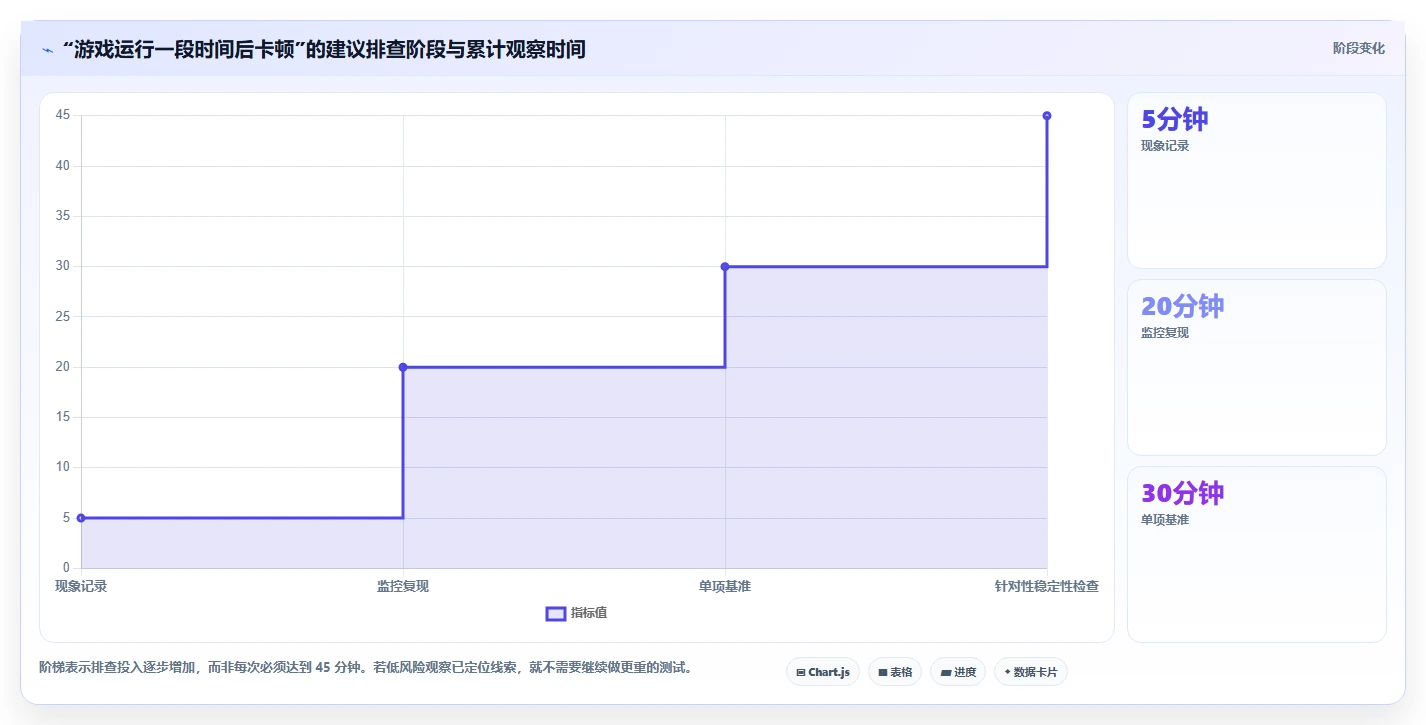Viewport: 1426px width, 725px height.
Task: Click the icon in the Chart.js chip
Action: click(801, 673)
